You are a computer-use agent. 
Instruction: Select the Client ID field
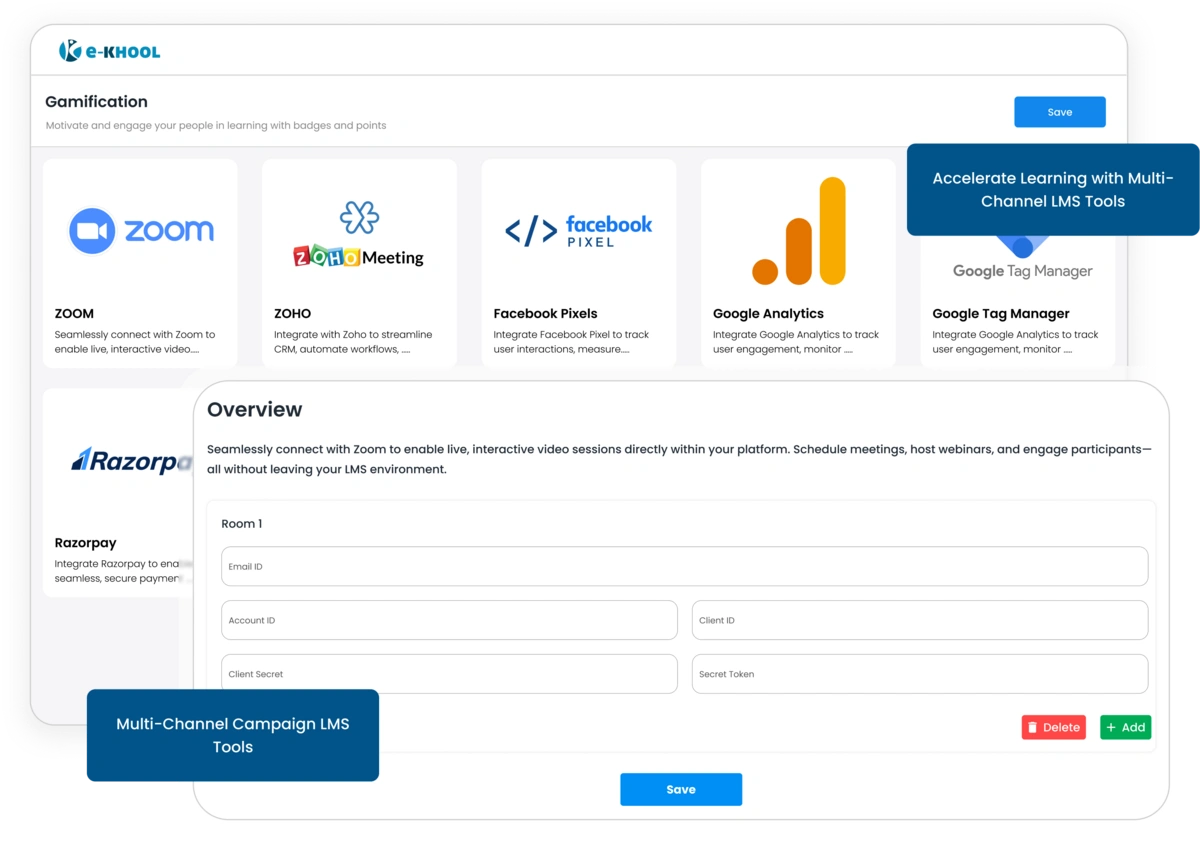919,620
